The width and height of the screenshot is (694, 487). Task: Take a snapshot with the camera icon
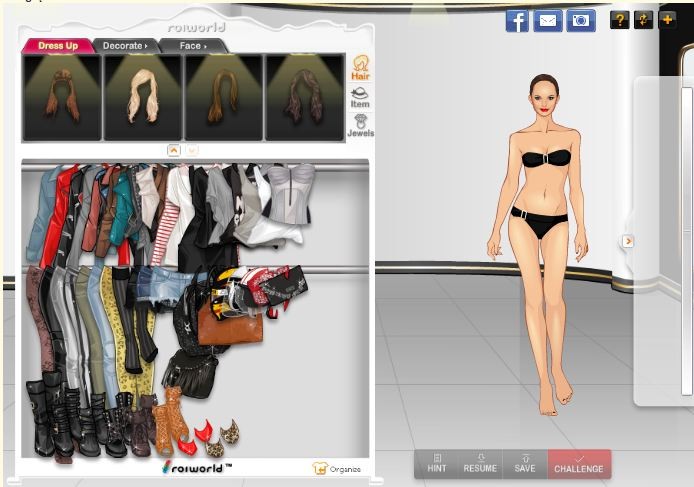pos(580,20)
